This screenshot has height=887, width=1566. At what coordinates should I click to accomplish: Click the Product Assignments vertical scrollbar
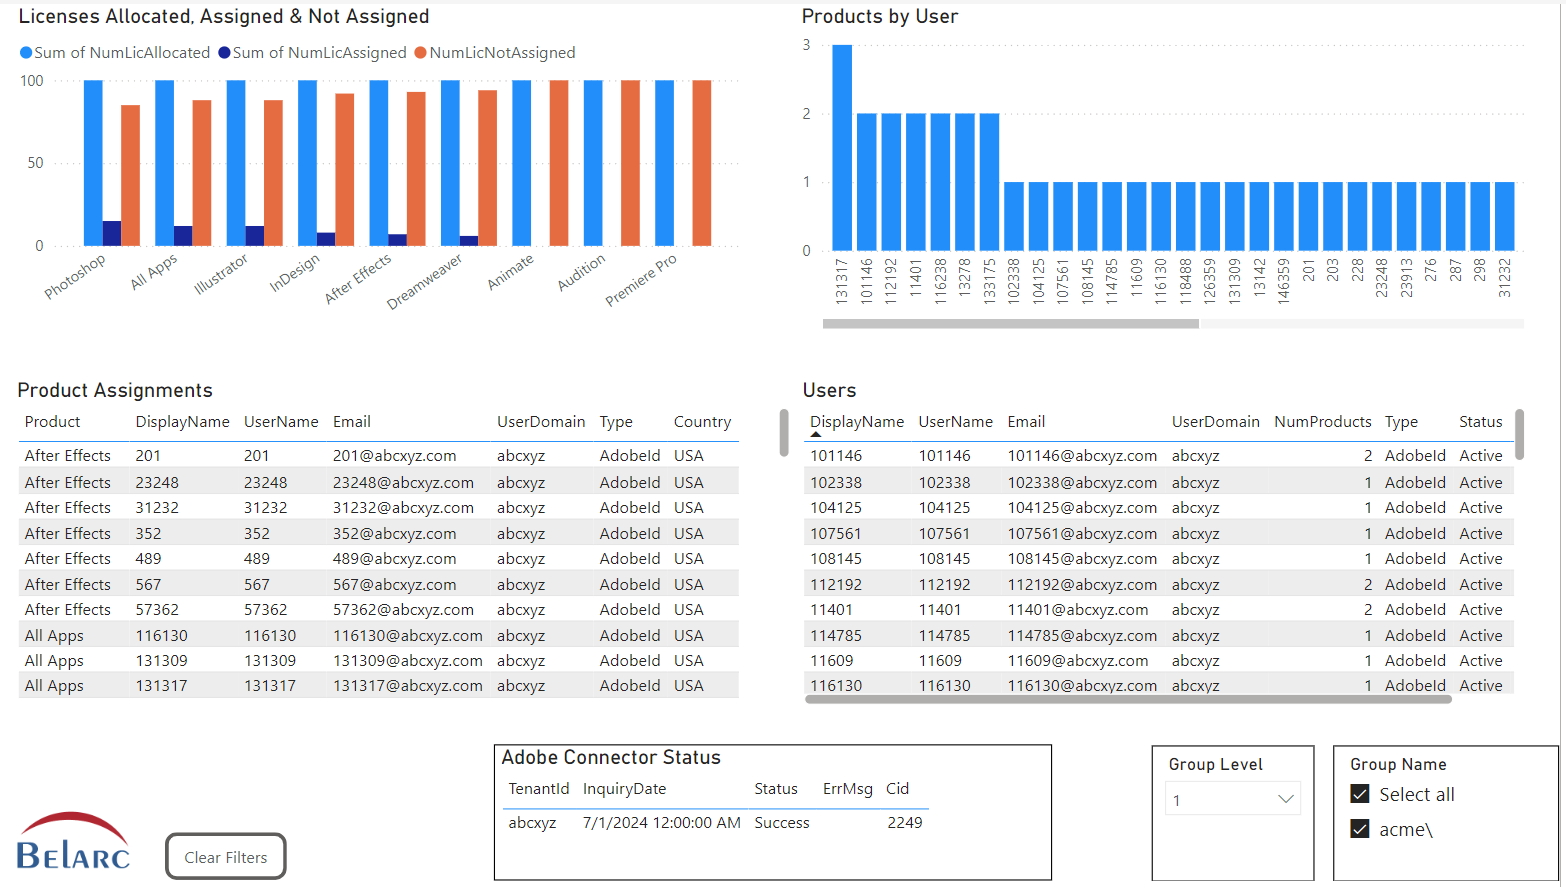point(784,433)
